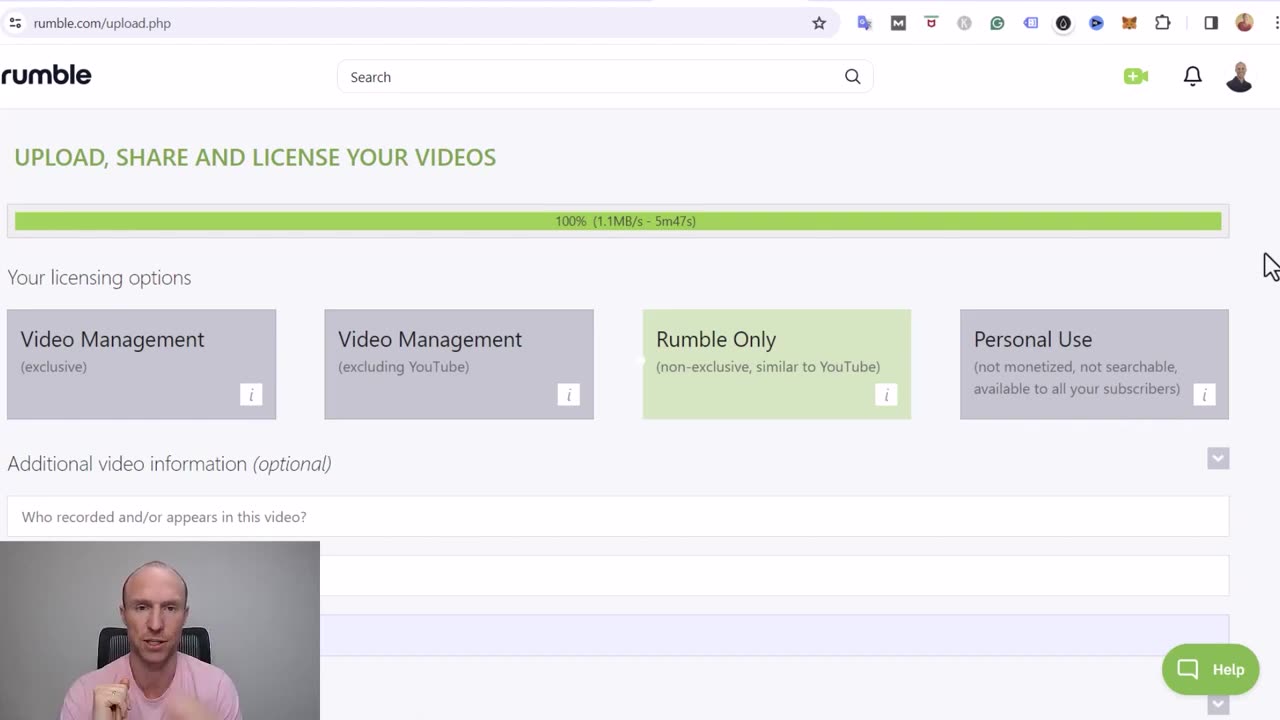Click the upload progress bar at 100%

(618, 221)
